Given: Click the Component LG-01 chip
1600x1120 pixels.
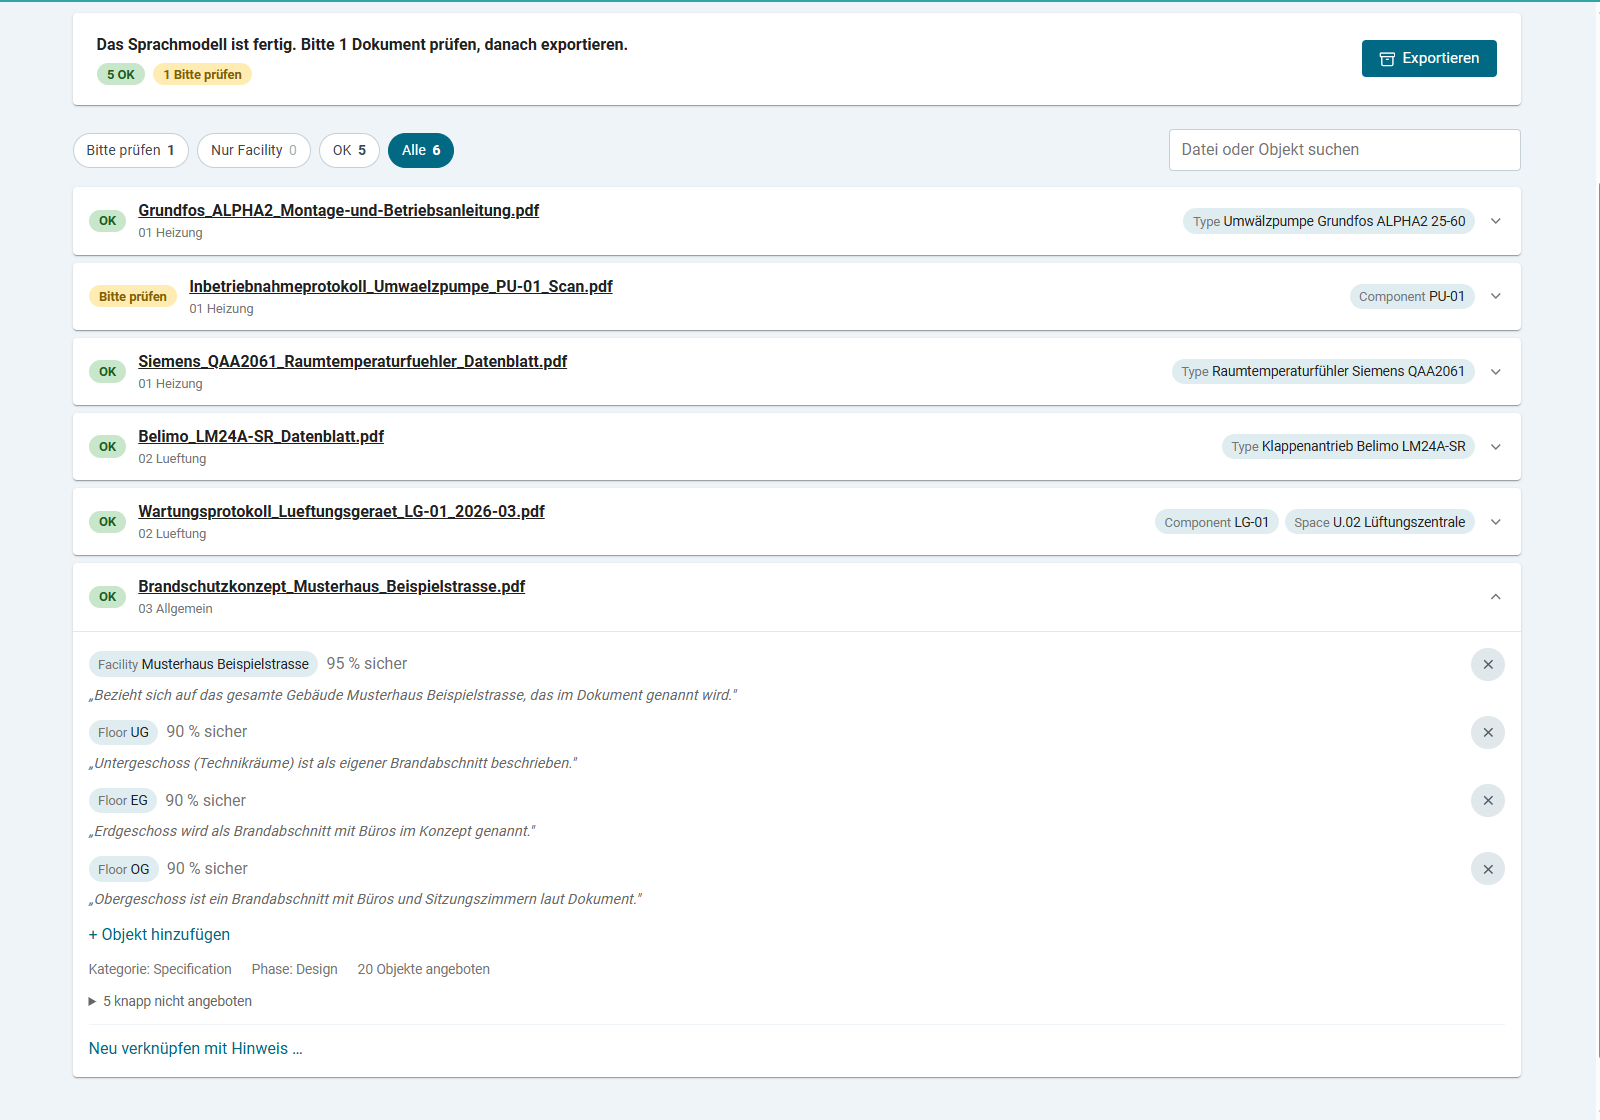Looking at the screenshot, I should click(x=1217, y=522).
